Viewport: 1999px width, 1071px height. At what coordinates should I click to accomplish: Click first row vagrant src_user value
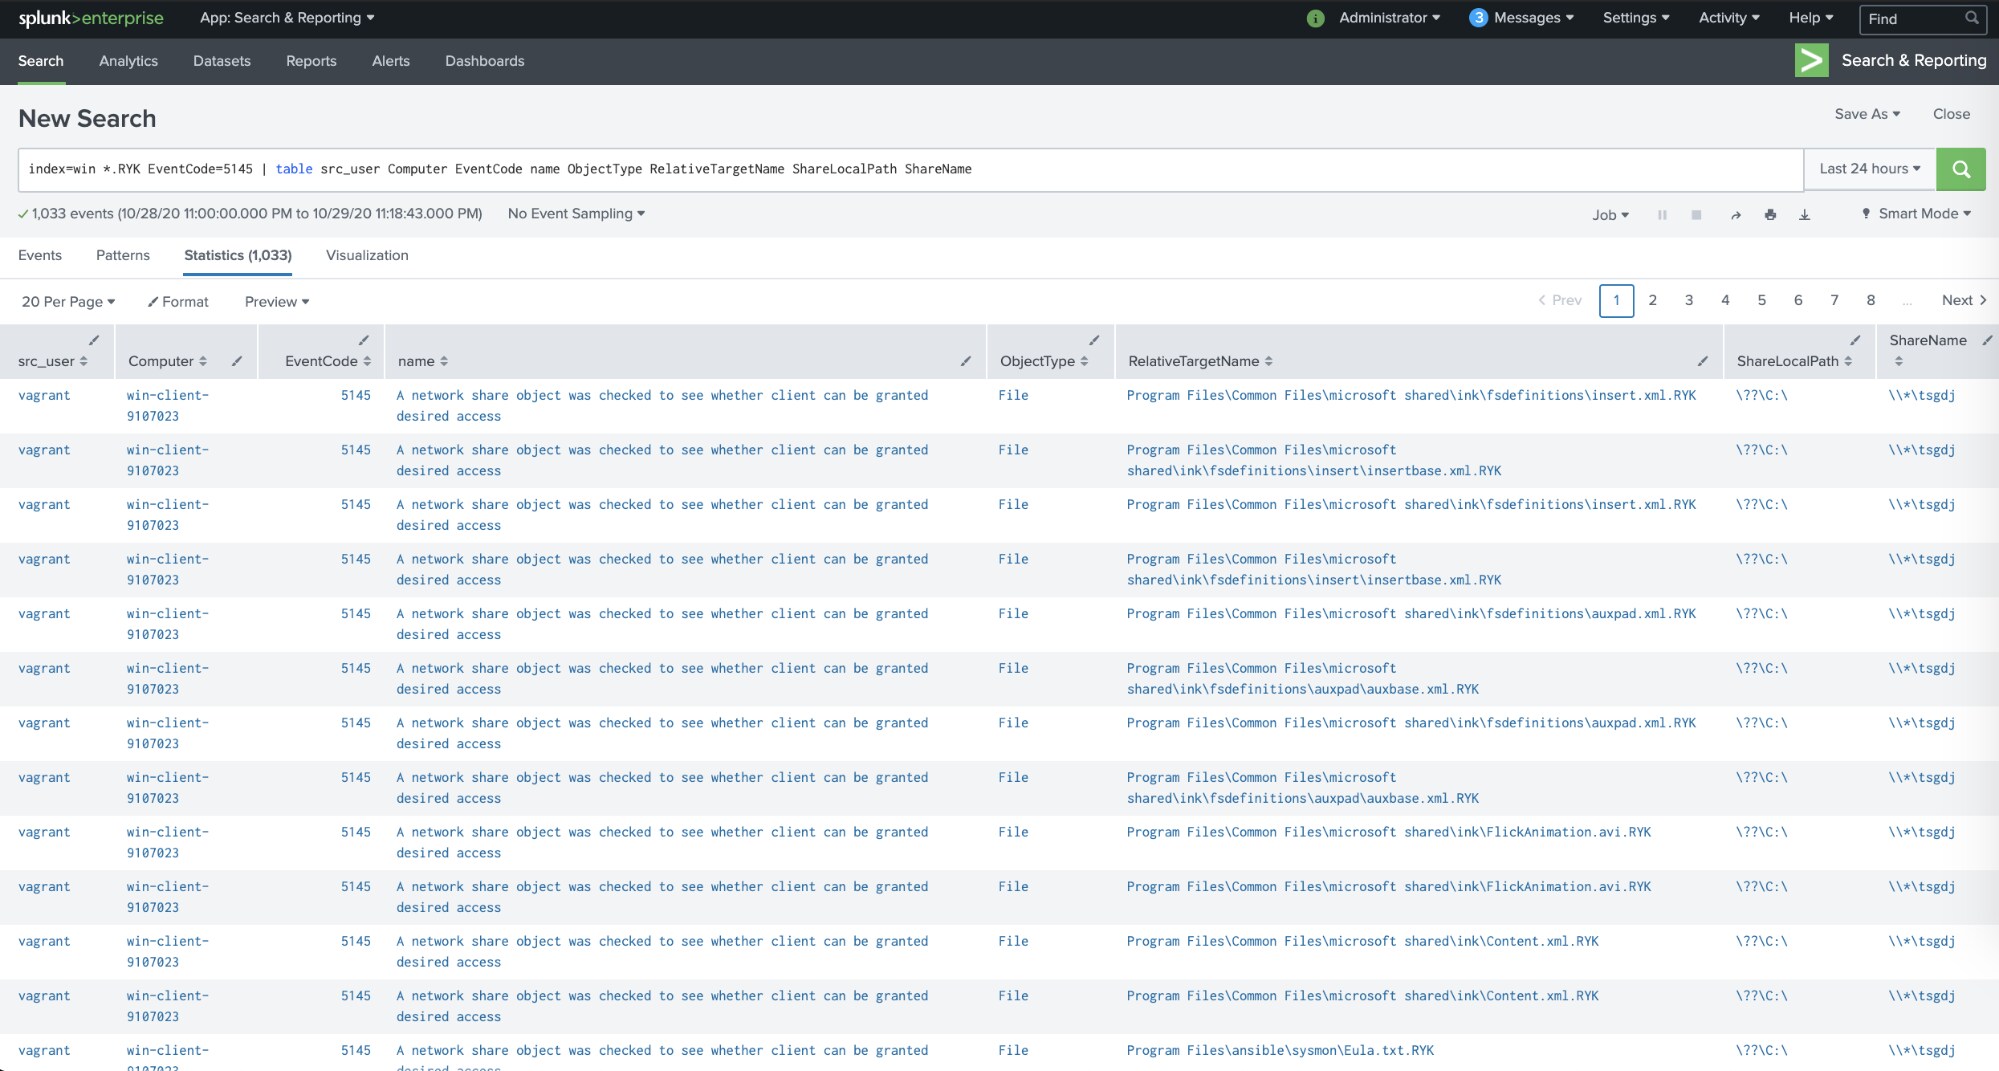pyautogui.click(x=44, y=396)
